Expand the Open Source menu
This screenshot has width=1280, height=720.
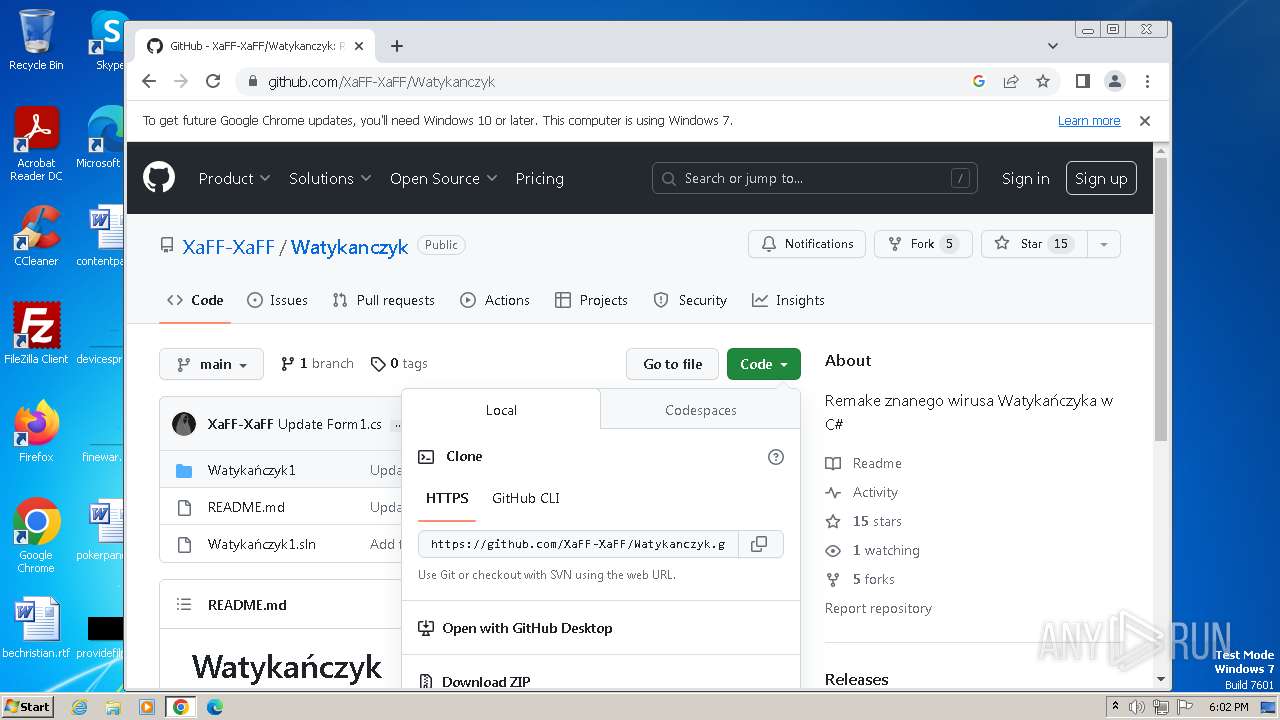tap(443, 178)
